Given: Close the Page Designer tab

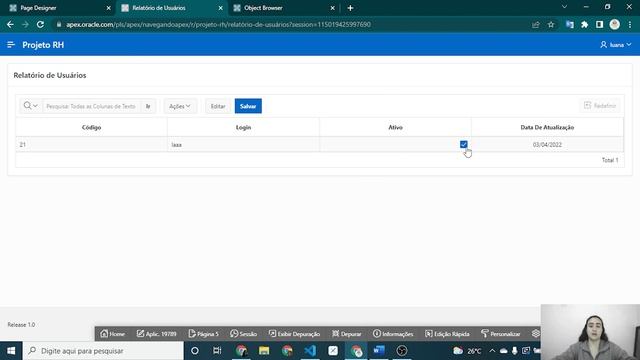Looking at the screenshot, I should point(109,8).
